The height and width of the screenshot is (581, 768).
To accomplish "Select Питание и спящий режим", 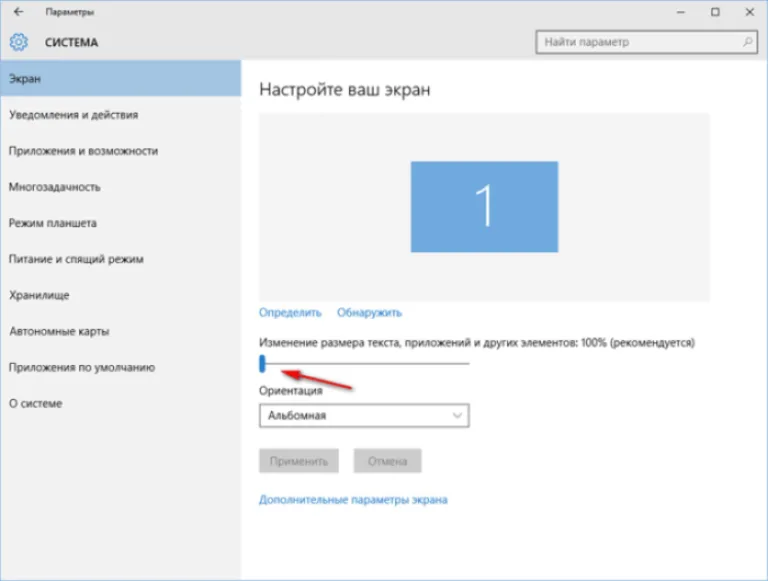I will pos(120,259).
